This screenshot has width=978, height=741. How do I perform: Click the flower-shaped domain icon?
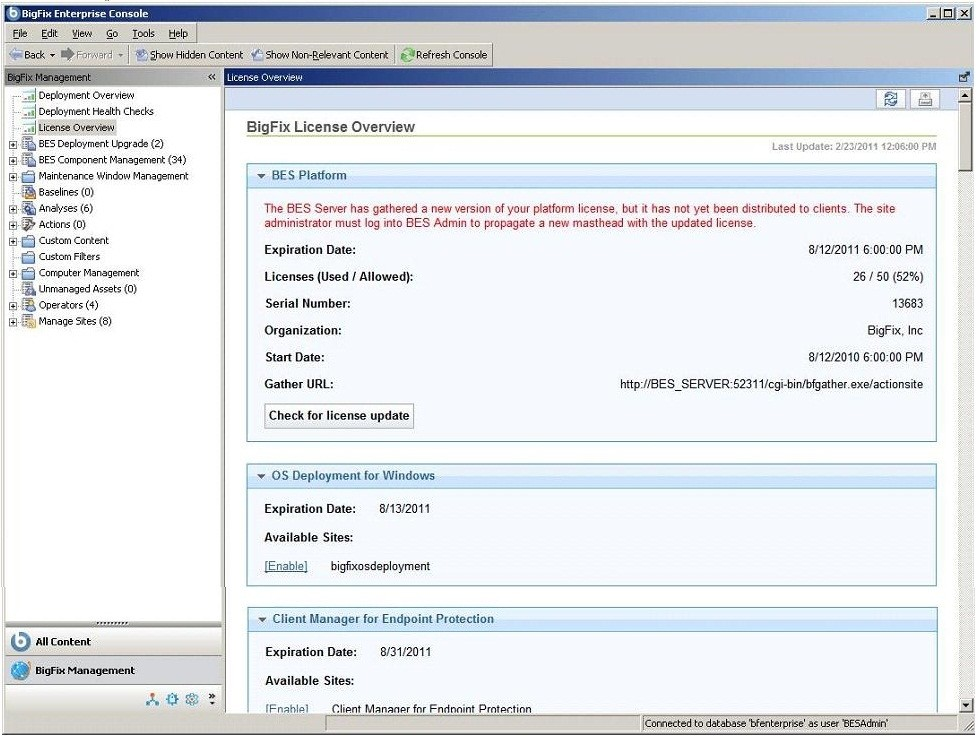(192, 699)
